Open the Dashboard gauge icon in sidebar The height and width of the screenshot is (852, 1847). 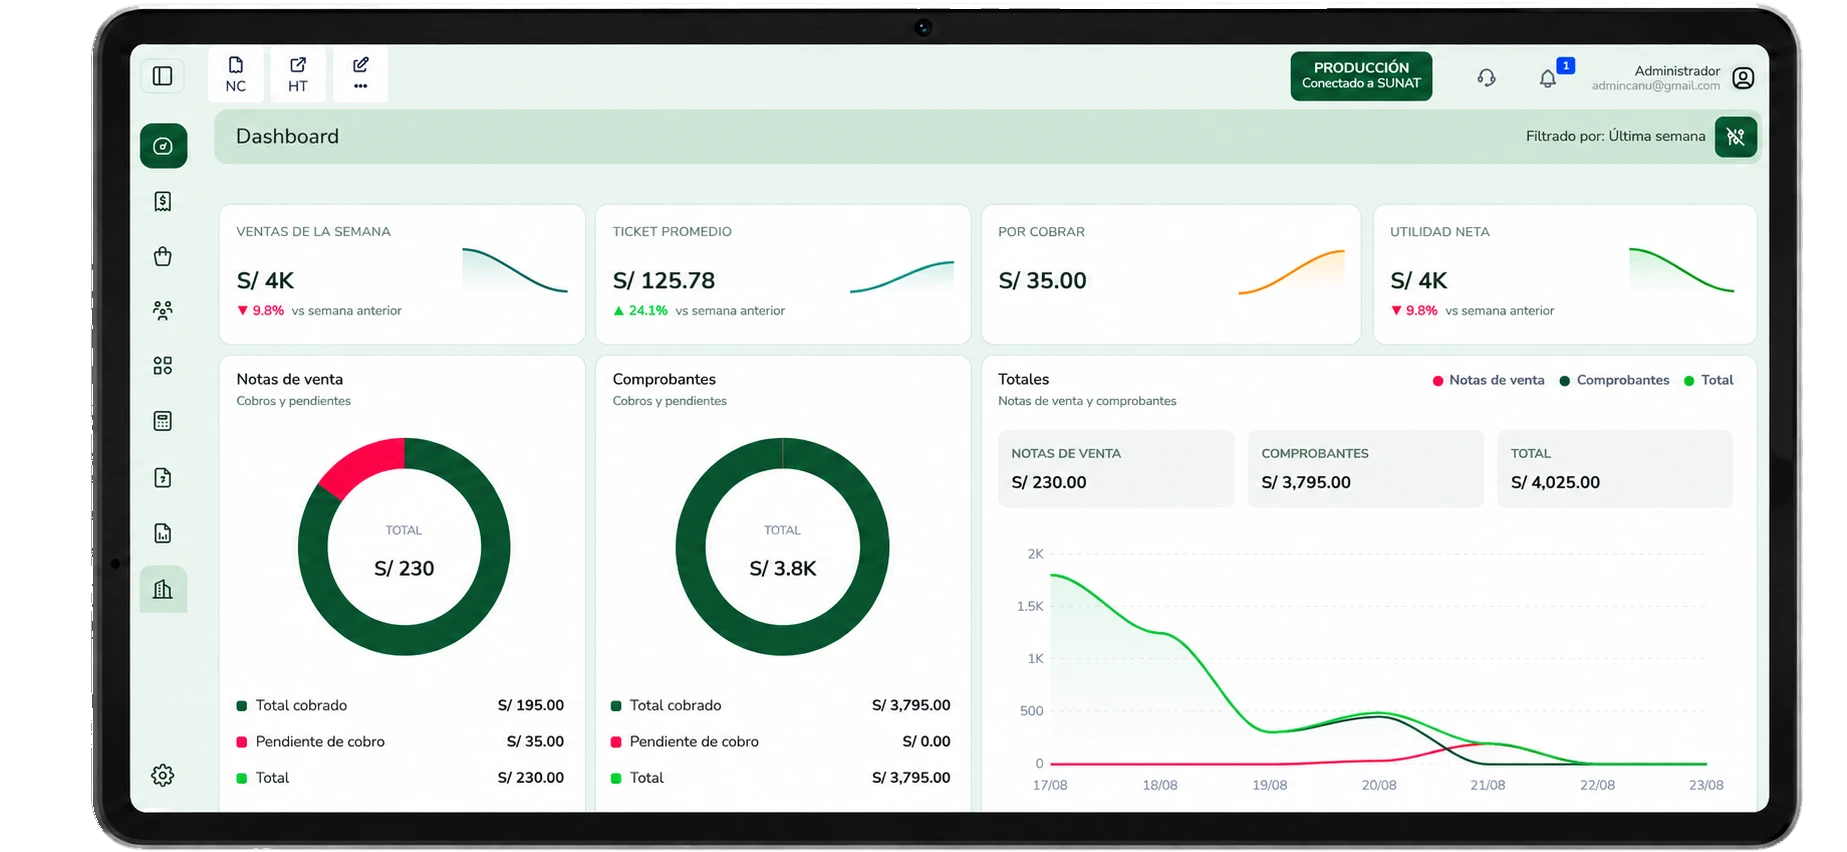[x=163, y=146]
